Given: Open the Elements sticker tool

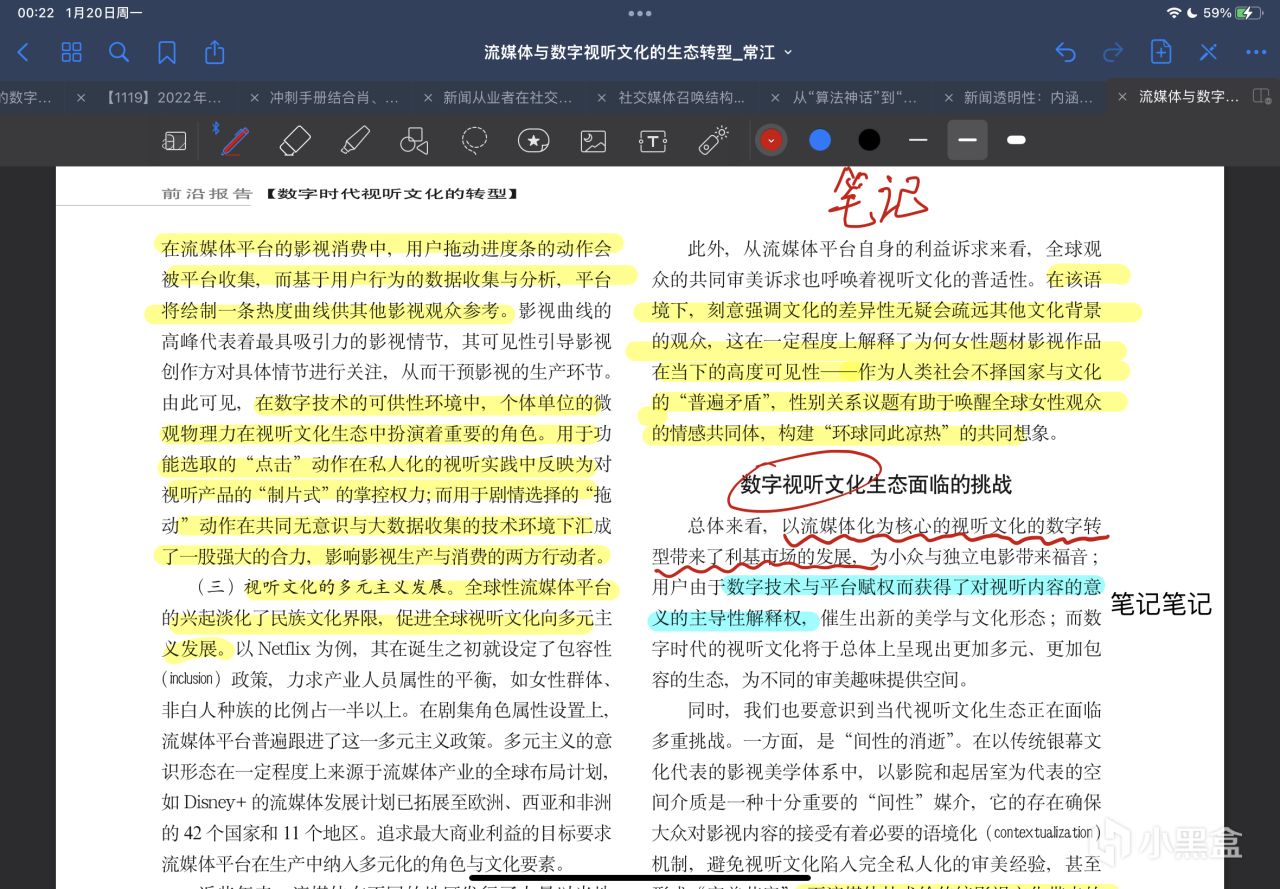Looking at the screenshot, I should click(x=533, y=141).
